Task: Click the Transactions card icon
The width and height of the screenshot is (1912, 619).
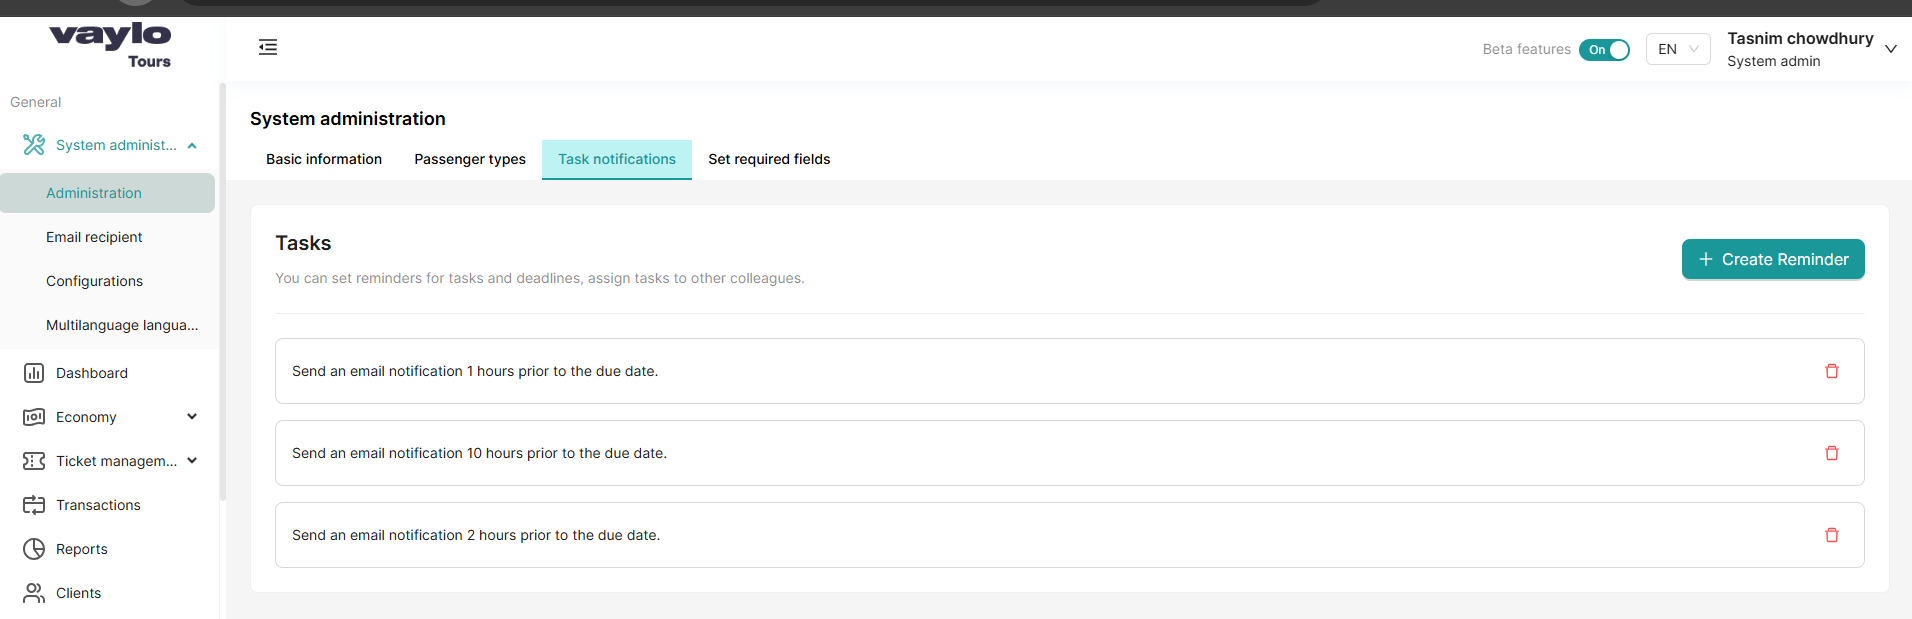Action: pos(33,505)
